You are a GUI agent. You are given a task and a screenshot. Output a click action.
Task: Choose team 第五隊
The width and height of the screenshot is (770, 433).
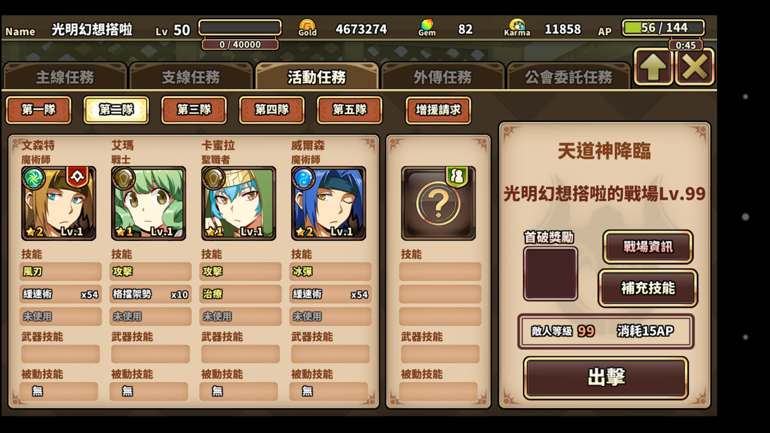click(350, 109)
